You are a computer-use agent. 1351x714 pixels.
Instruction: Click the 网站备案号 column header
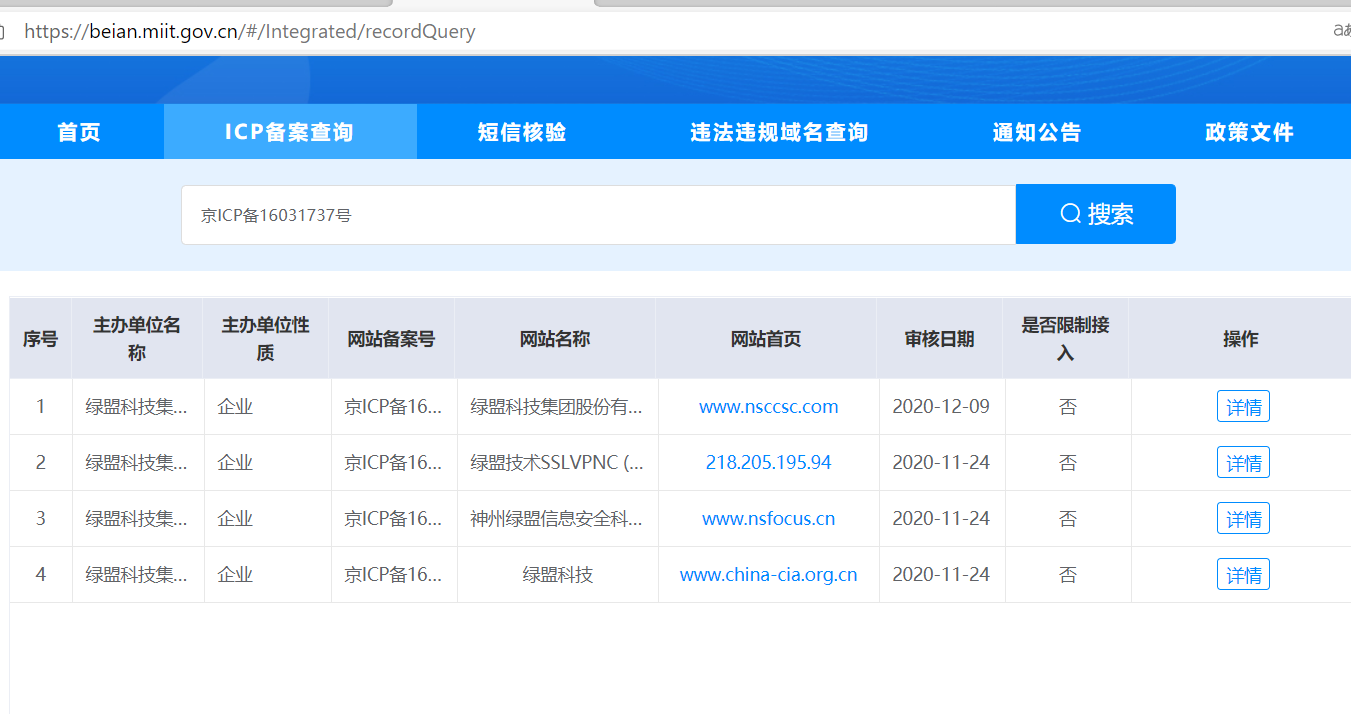point(392,339)
